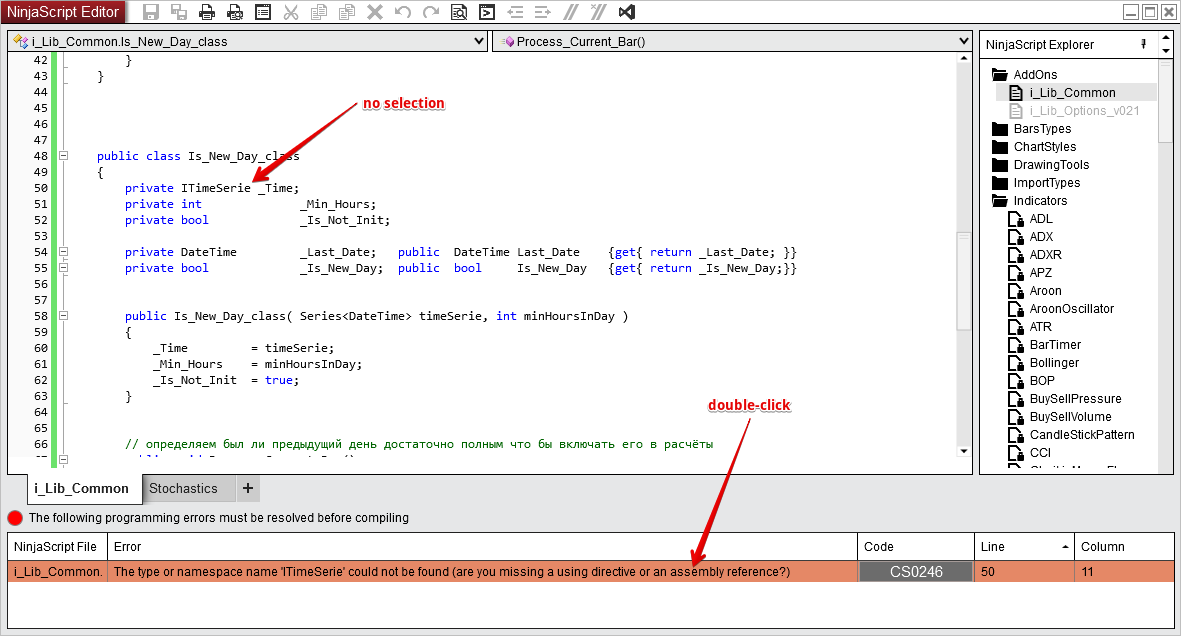The image size is (1181, 636).
Task: Click the Delete X toolbar icon
Action: (x=374, y=12)
